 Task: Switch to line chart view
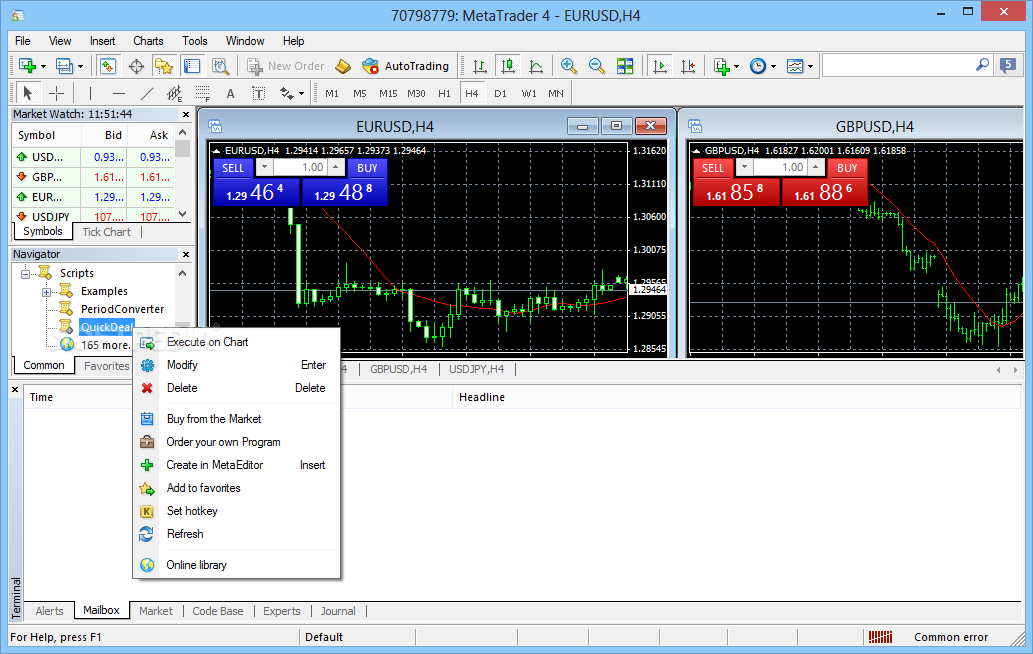(x=536, y=66)
